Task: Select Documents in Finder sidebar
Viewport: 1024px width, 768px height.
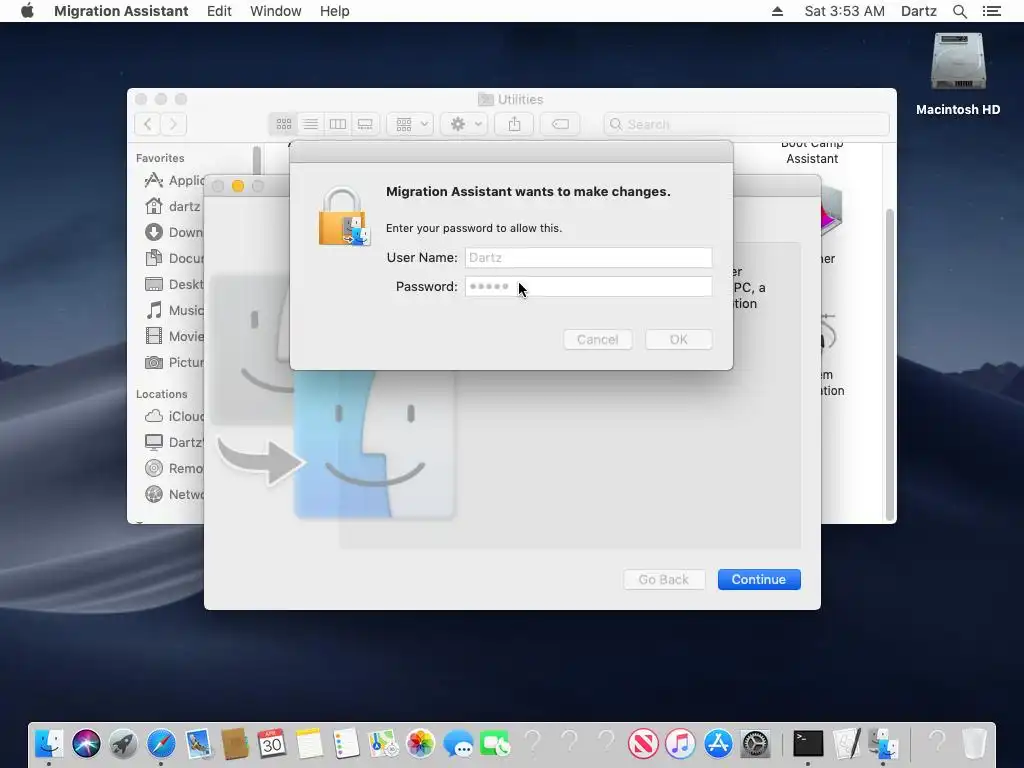Action: 173,258
